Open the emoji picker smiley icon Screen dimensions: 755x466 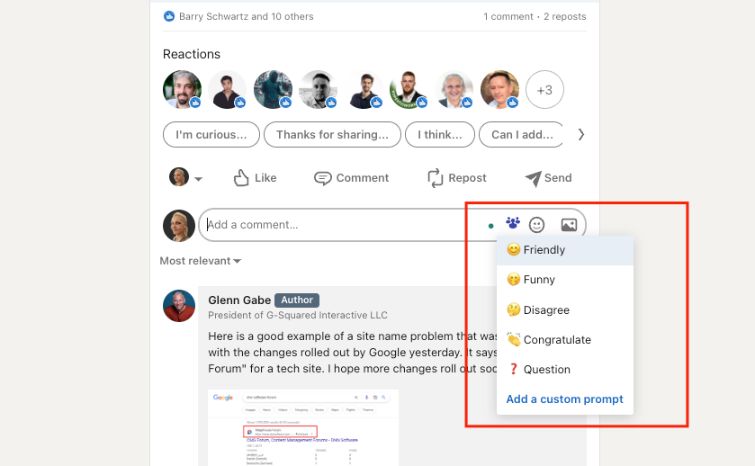point(537,225)
